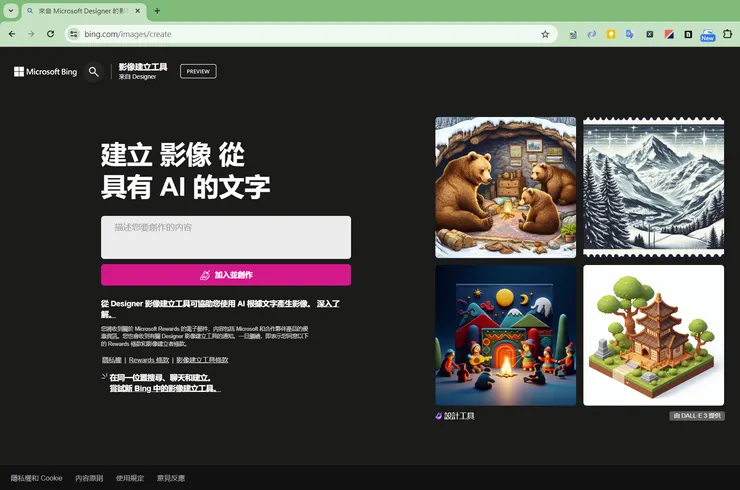Open 隱私權和 Cookie footer link
Viewport: 740px width, 490px height.
(x=36, y=478)
